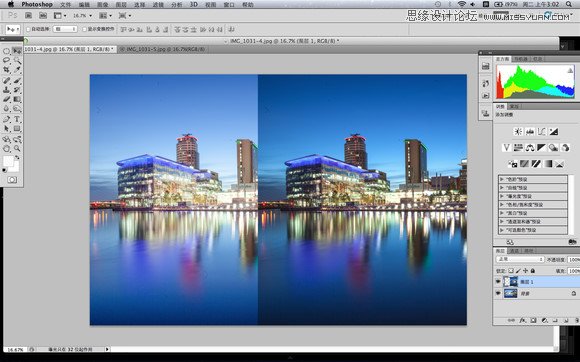Select the Quick Selection tool
Screen dimensions: 580x362
[x=17, y=60]
